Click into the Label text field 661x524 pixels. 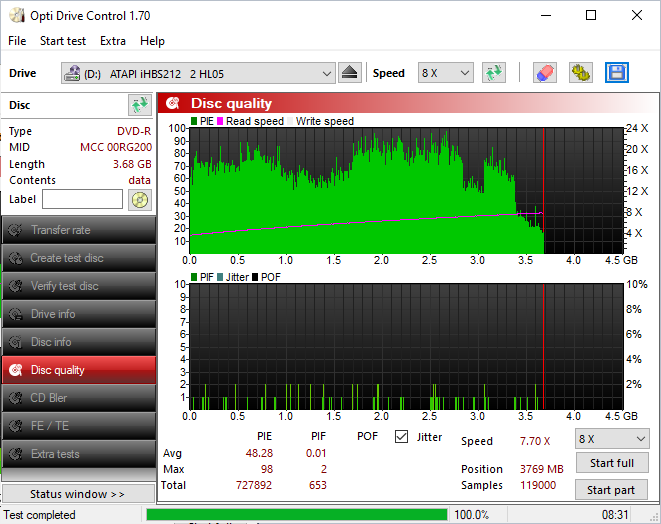(x=82, y=199)
